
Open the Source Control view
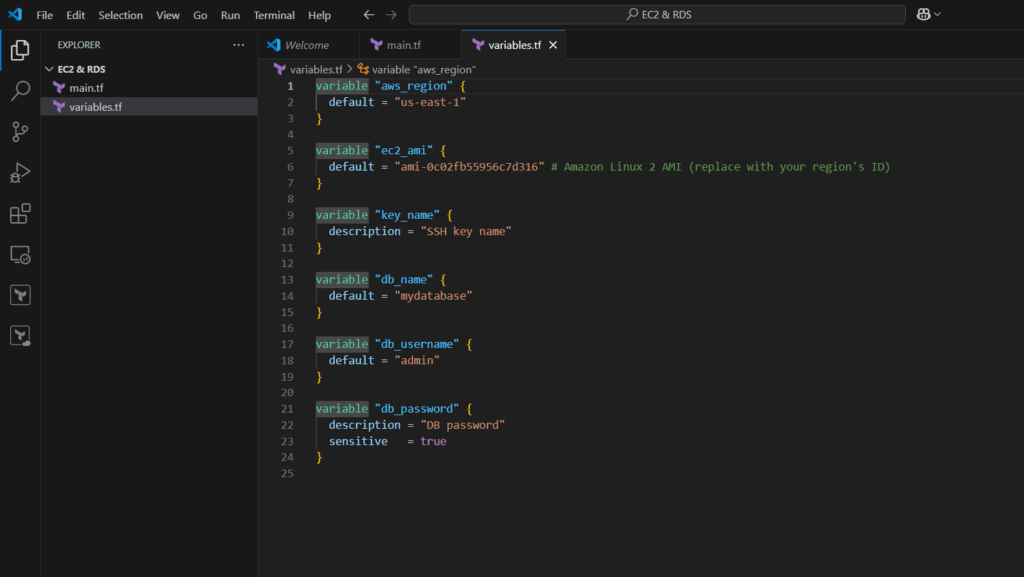pyautogui.click(x=20, y=131)
